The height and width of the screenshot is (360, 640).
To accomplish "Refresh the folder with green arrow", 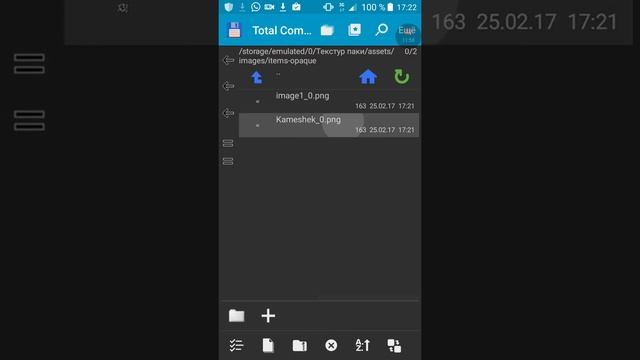I will [x=402, y=77].
